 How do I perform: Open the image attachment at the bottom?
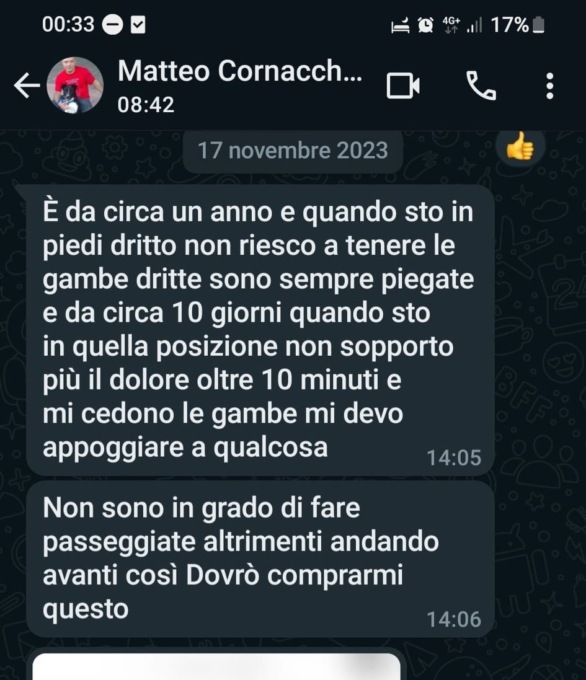216,666
